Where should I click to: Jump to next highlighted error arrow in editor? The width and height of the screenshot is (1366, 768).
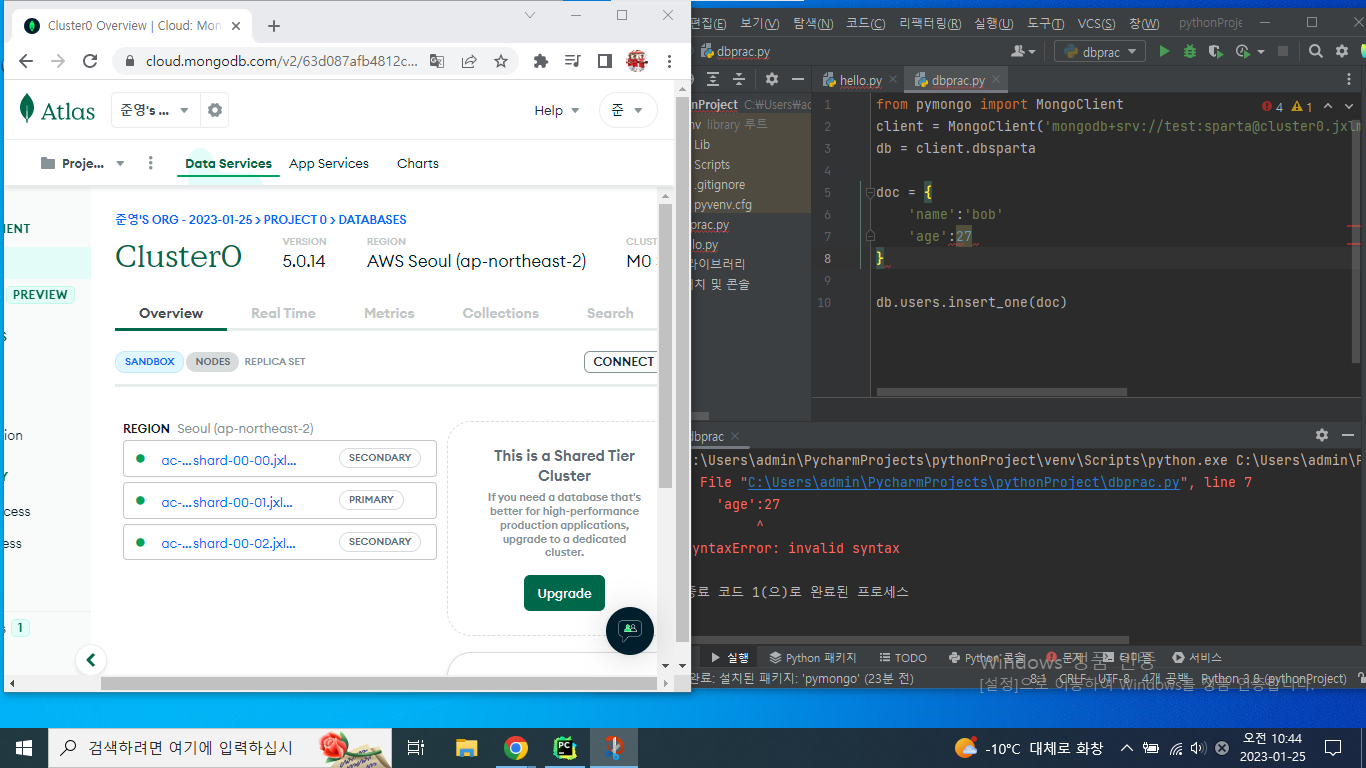click(1350, 106)
